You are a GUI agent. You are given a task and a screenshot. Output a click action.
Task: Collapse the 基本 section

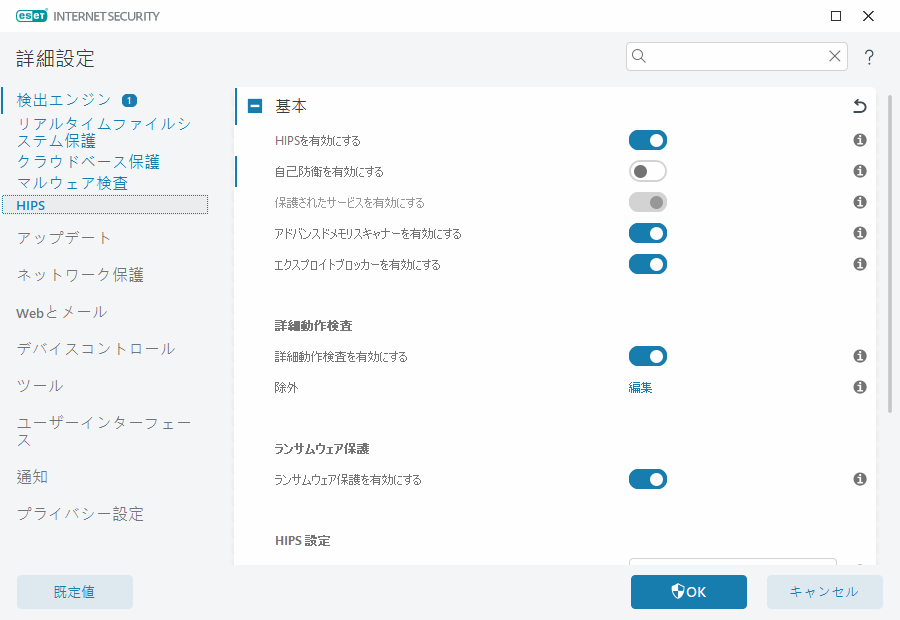255,106
